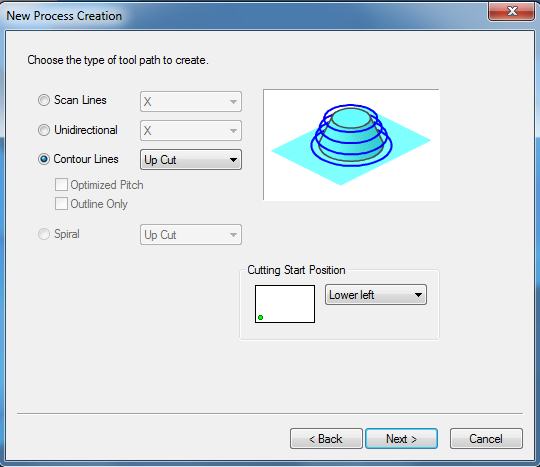
Task: Open the Scan Lines direction dropdown
Action: tap(191, 102)
